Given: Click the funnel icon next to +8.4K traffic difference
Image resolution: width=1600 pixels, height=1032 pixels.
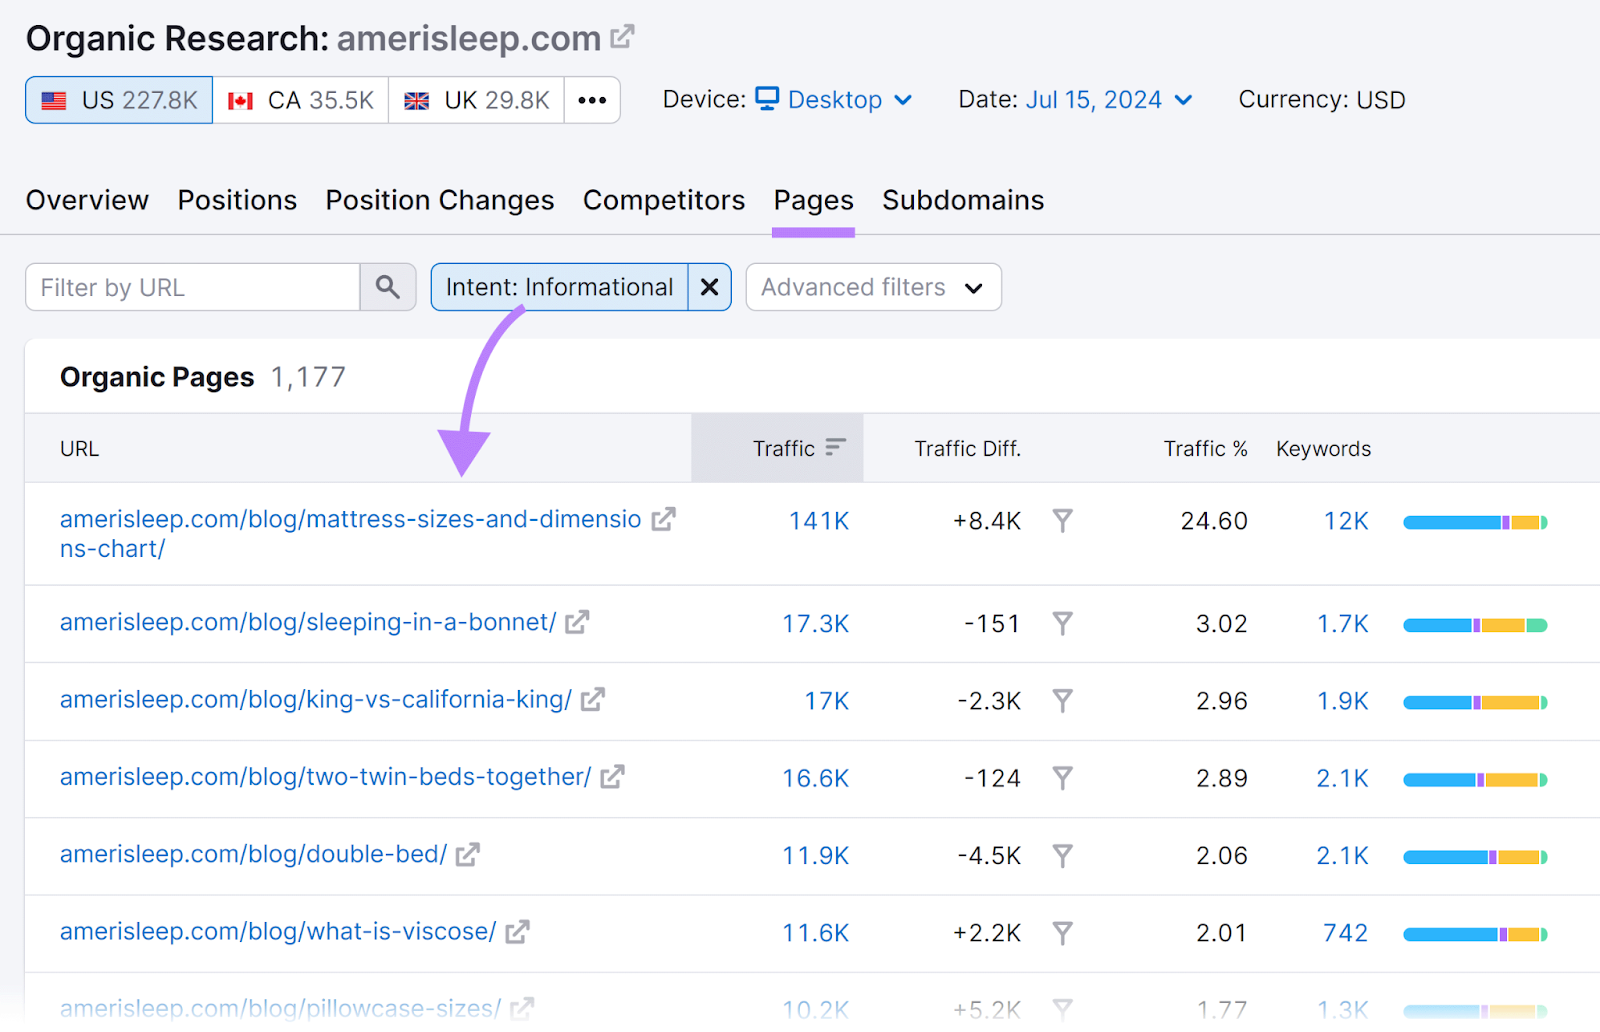Looking at the screenshot, I should 1062,520.
